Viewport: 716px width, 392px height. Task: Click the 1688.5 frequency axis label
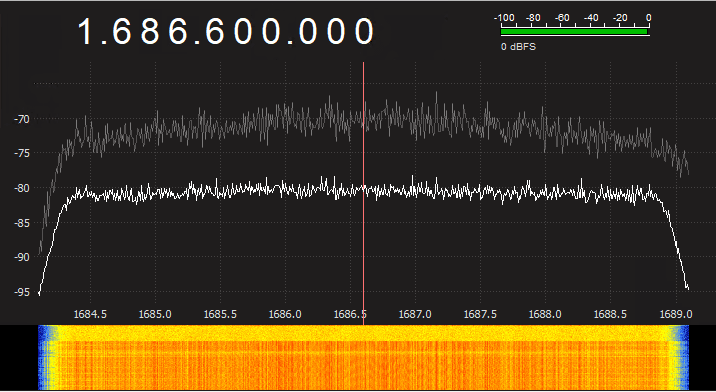coord(610,314)
